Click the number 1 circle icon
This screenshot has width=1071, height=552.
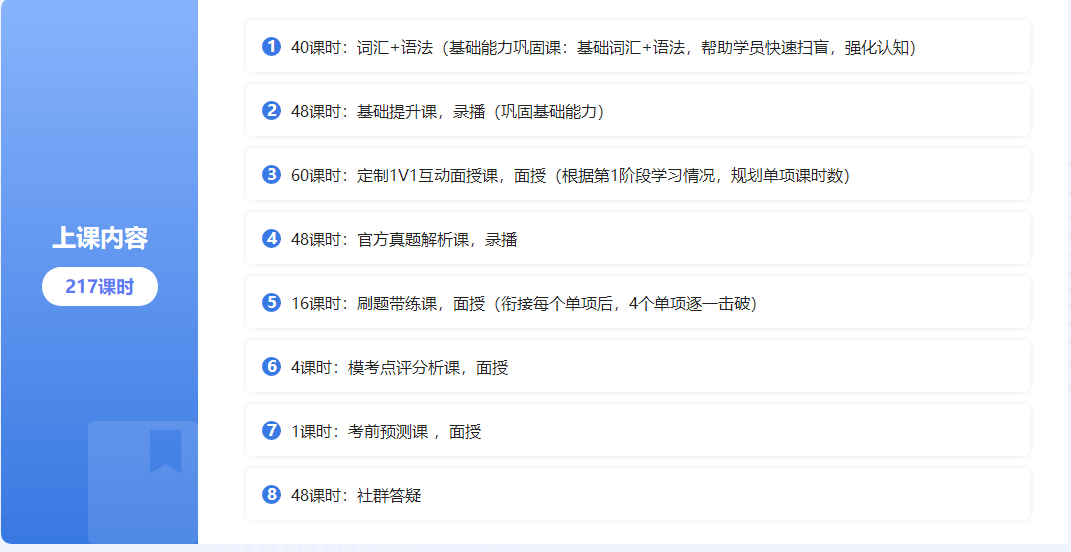tap(271, 47)
